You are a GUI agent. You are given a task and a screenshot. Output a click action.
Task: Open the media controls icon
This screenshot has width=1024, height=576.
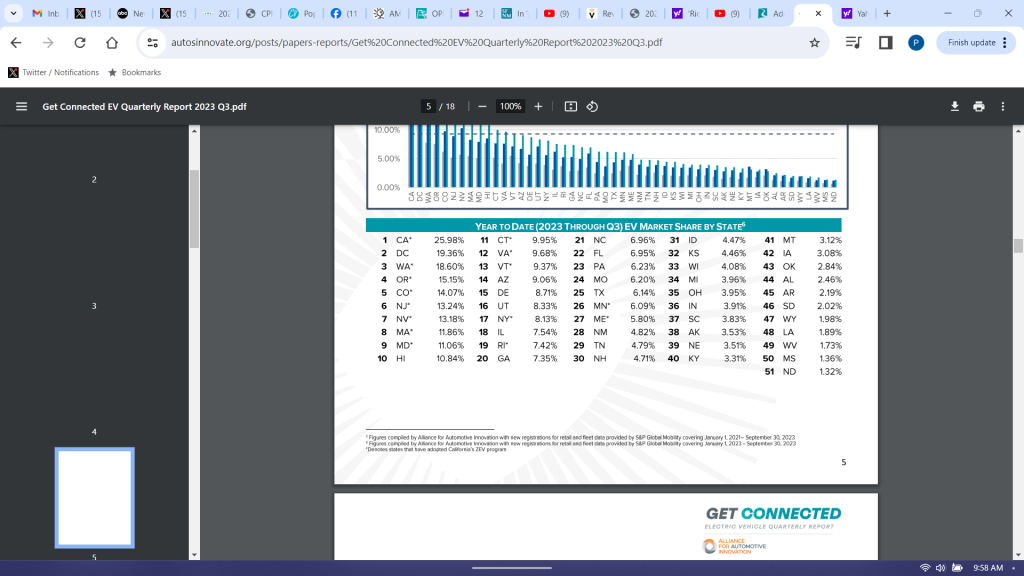853,43
